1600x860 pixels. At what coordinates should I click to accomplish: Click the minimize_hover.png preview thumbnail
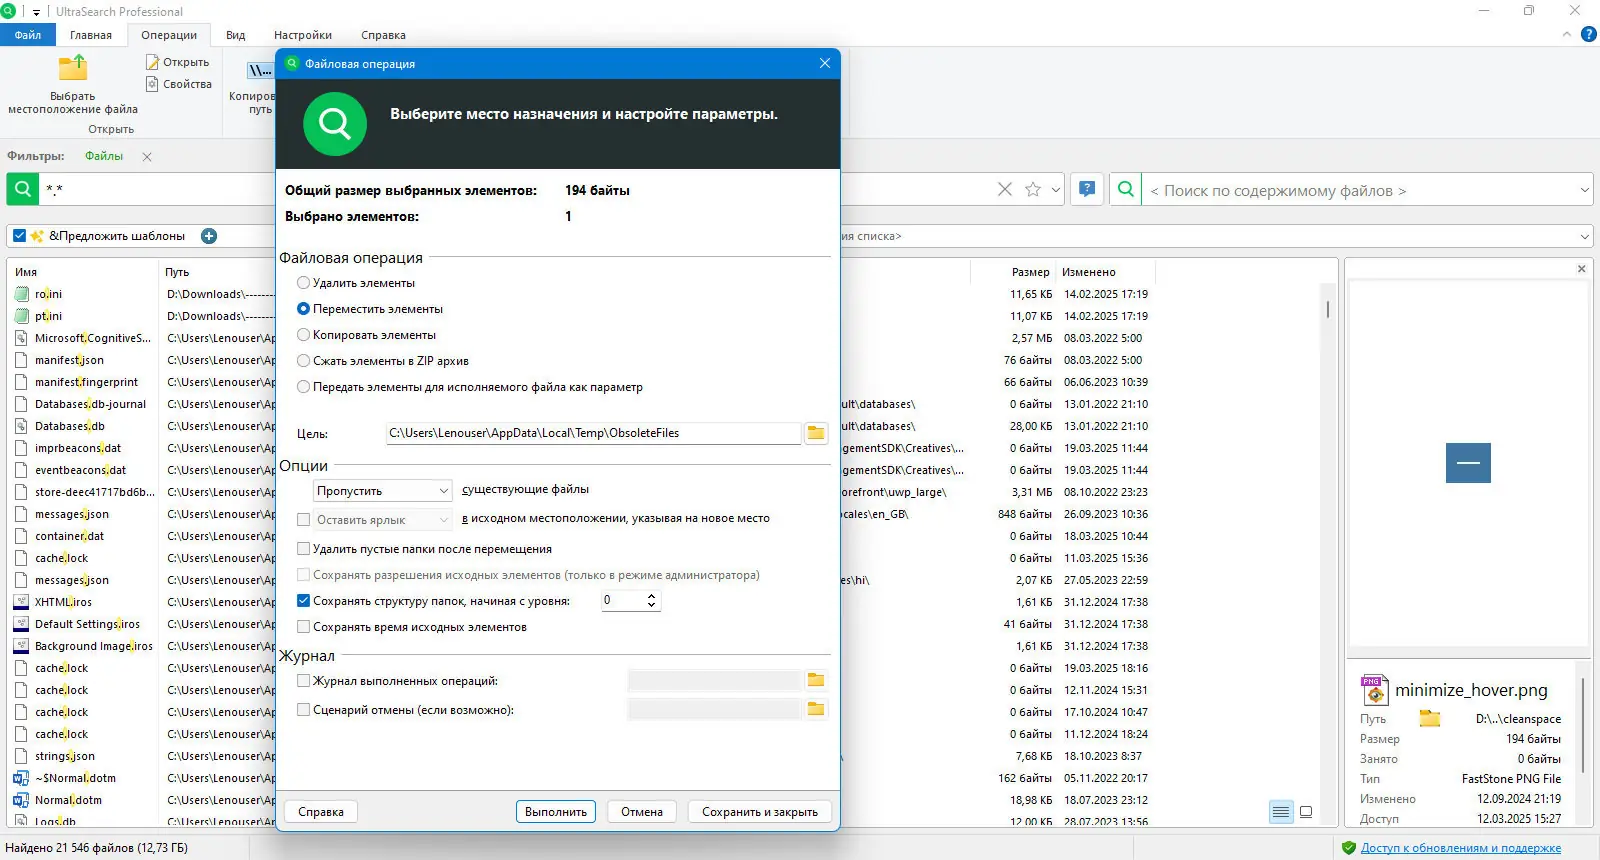(1468, 463)
